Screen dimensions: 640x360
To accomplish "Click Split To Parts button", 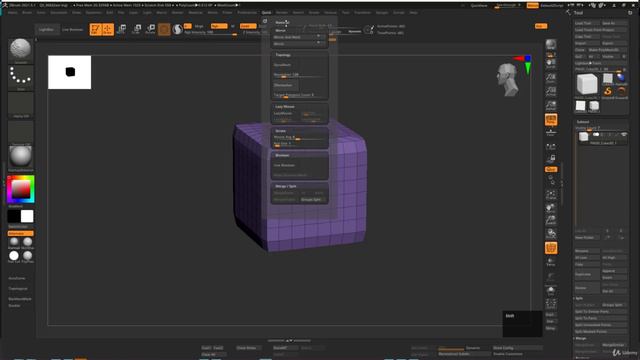I will [x=600, y=318].
